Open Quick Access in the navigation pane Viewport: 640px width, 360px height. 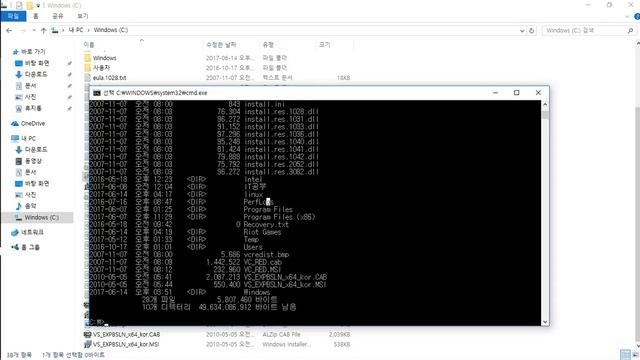(29, 52)
